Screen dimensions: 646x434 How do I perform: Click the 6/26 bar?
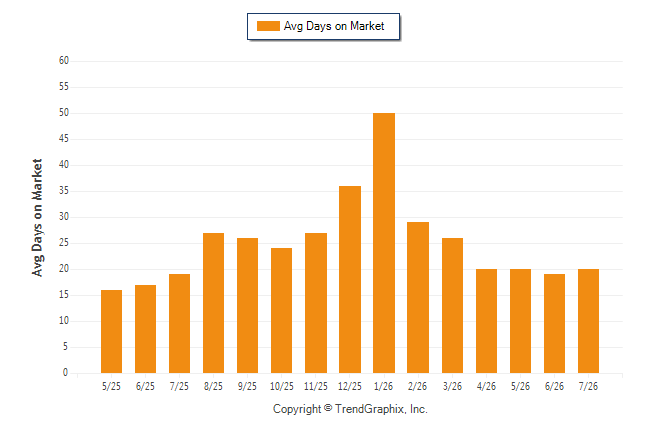tap(555, 324)
